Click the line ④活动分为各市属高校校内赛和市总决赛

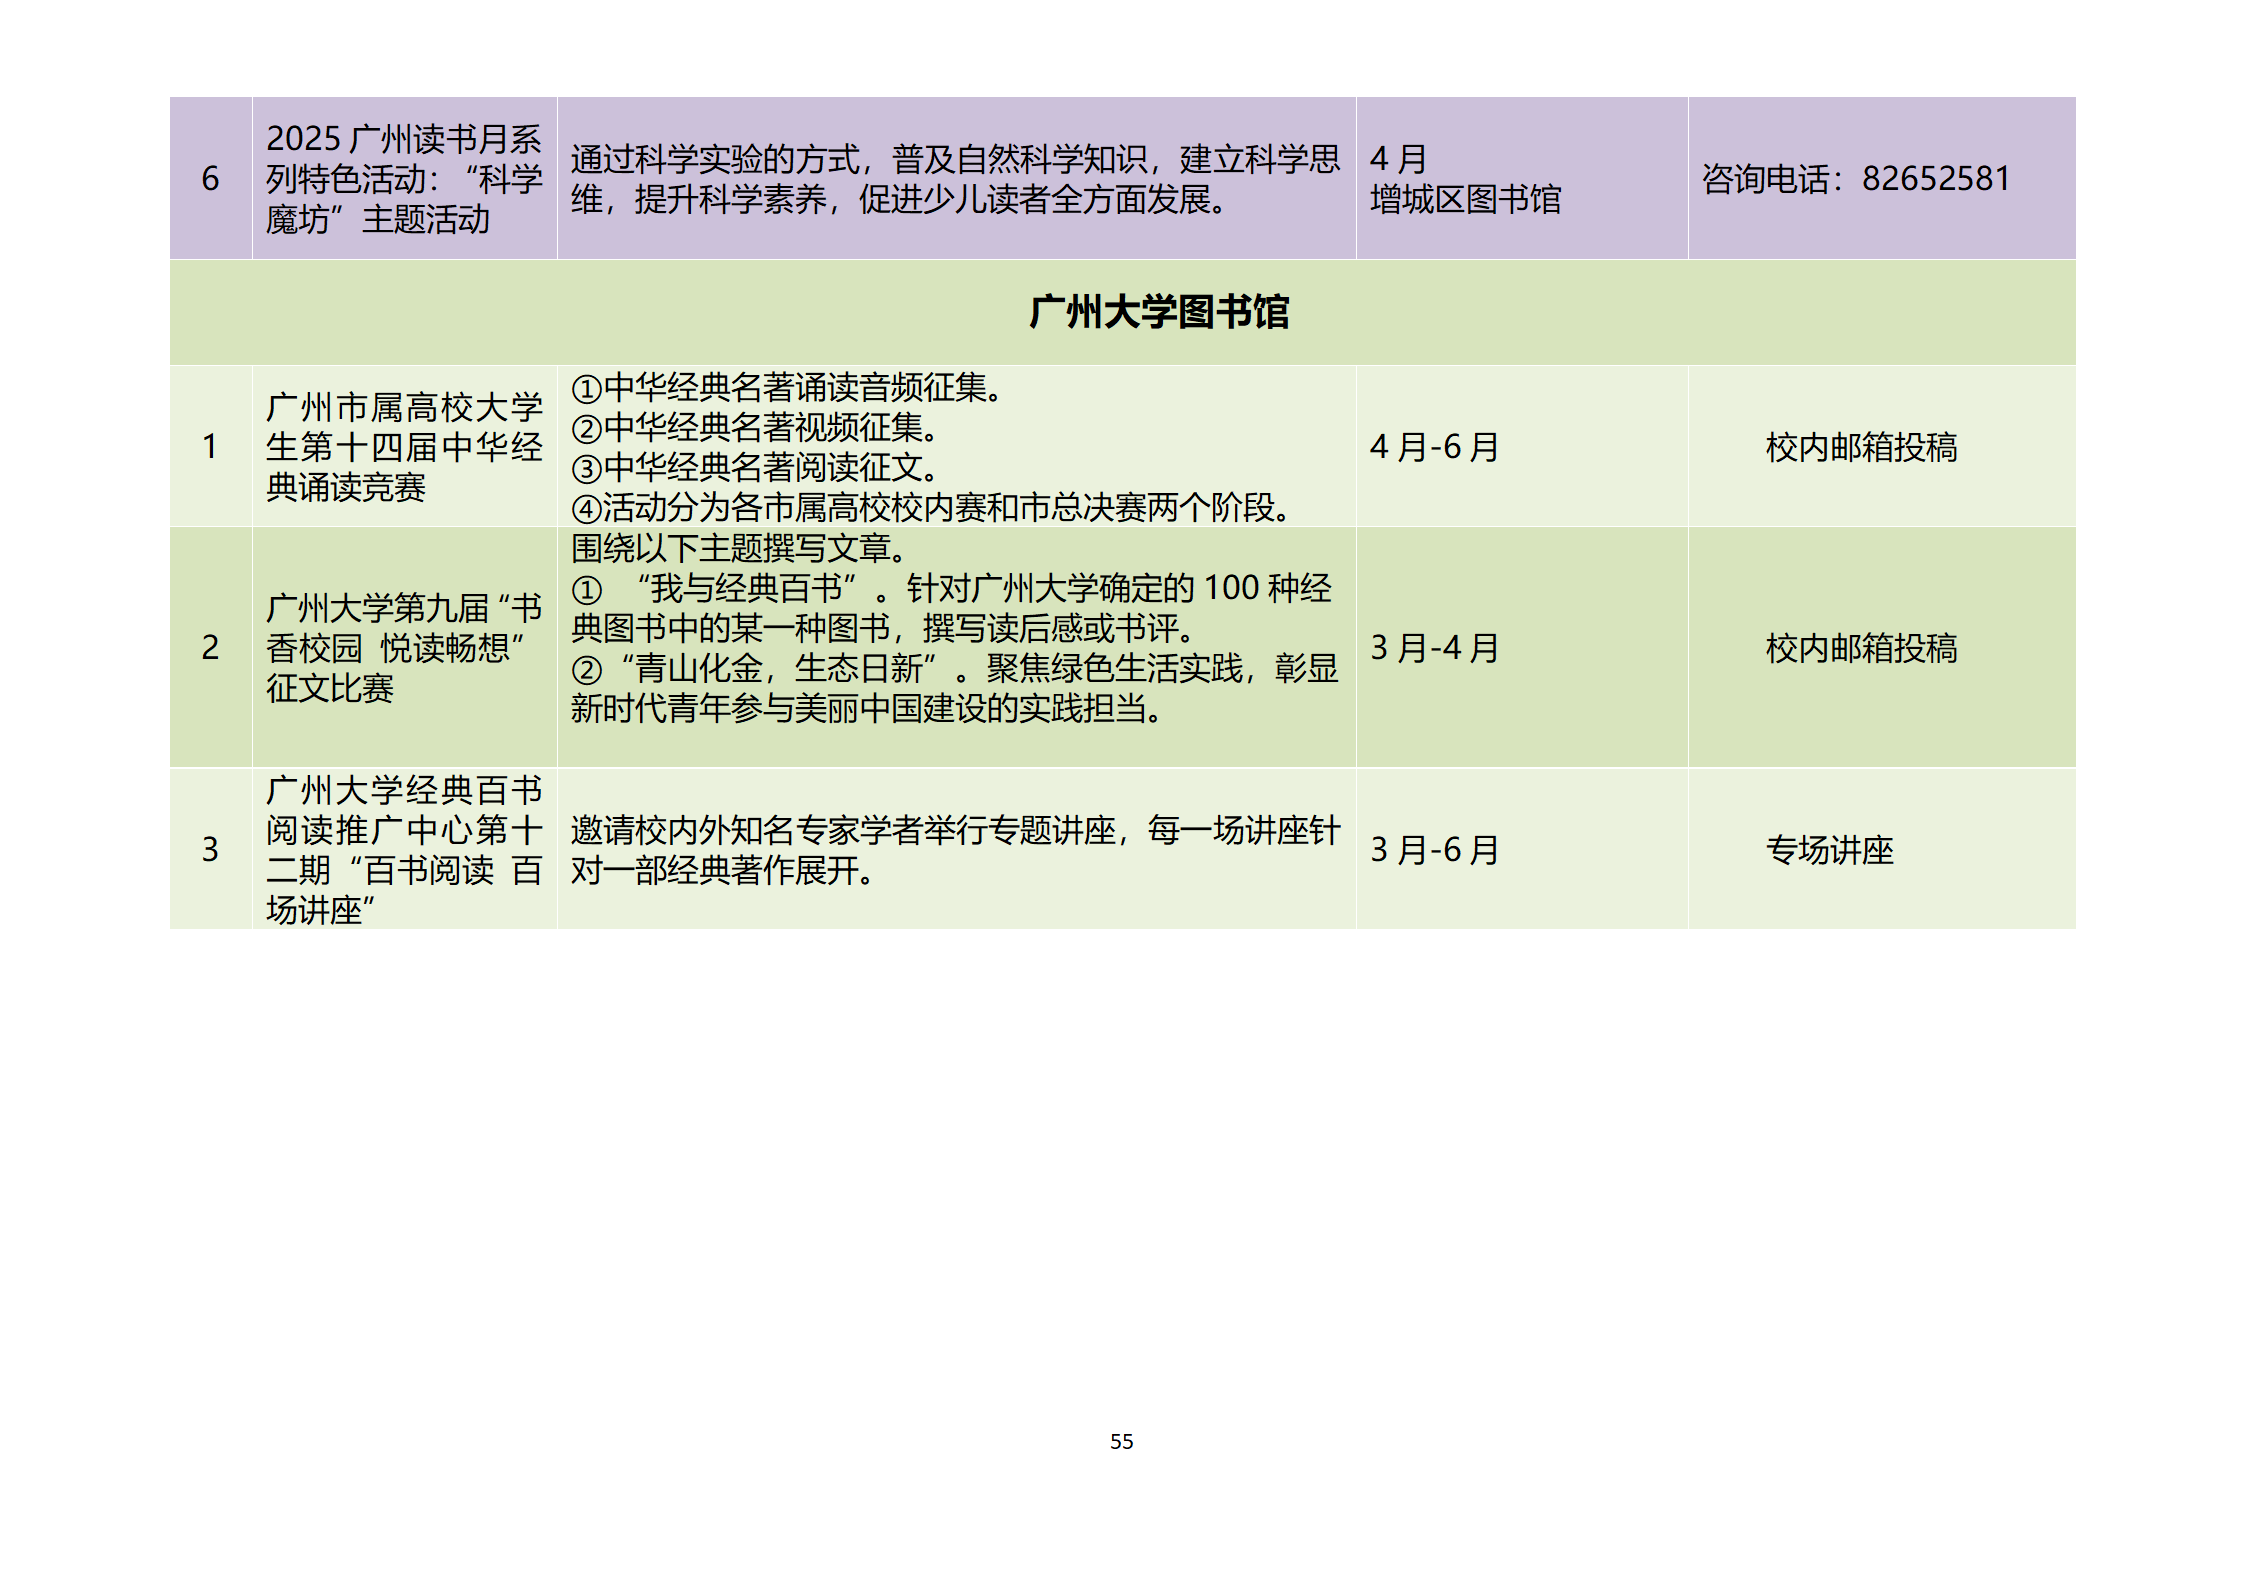[x=932, y=508]
